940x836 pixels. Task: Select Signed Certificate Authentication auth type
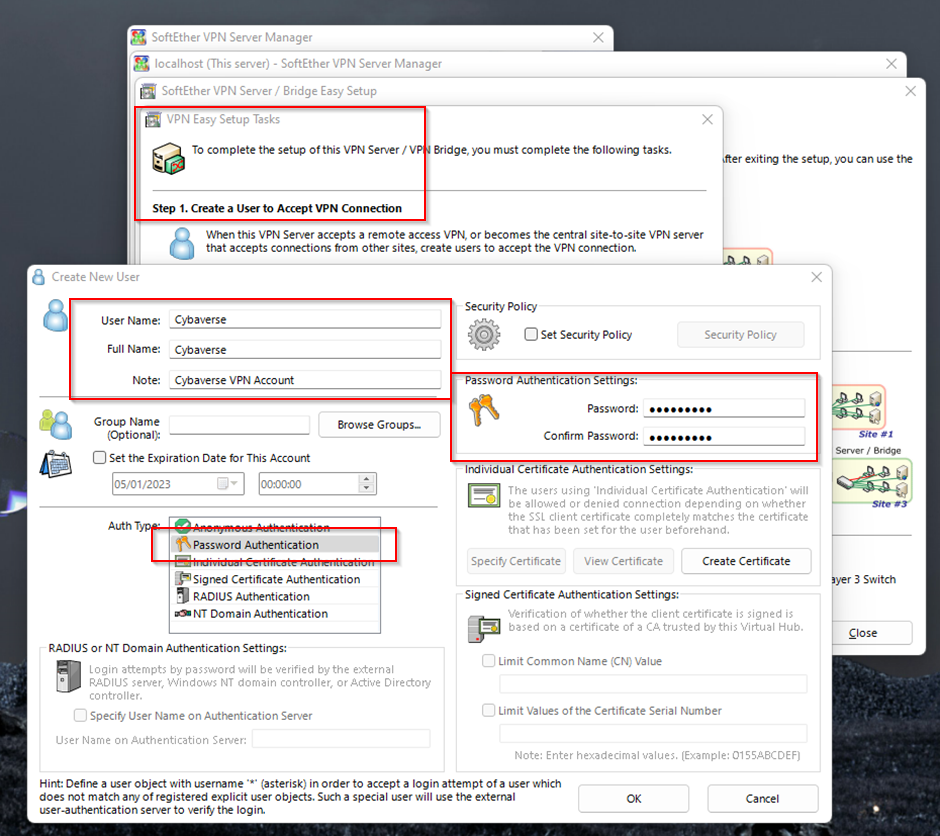point(276,579)
